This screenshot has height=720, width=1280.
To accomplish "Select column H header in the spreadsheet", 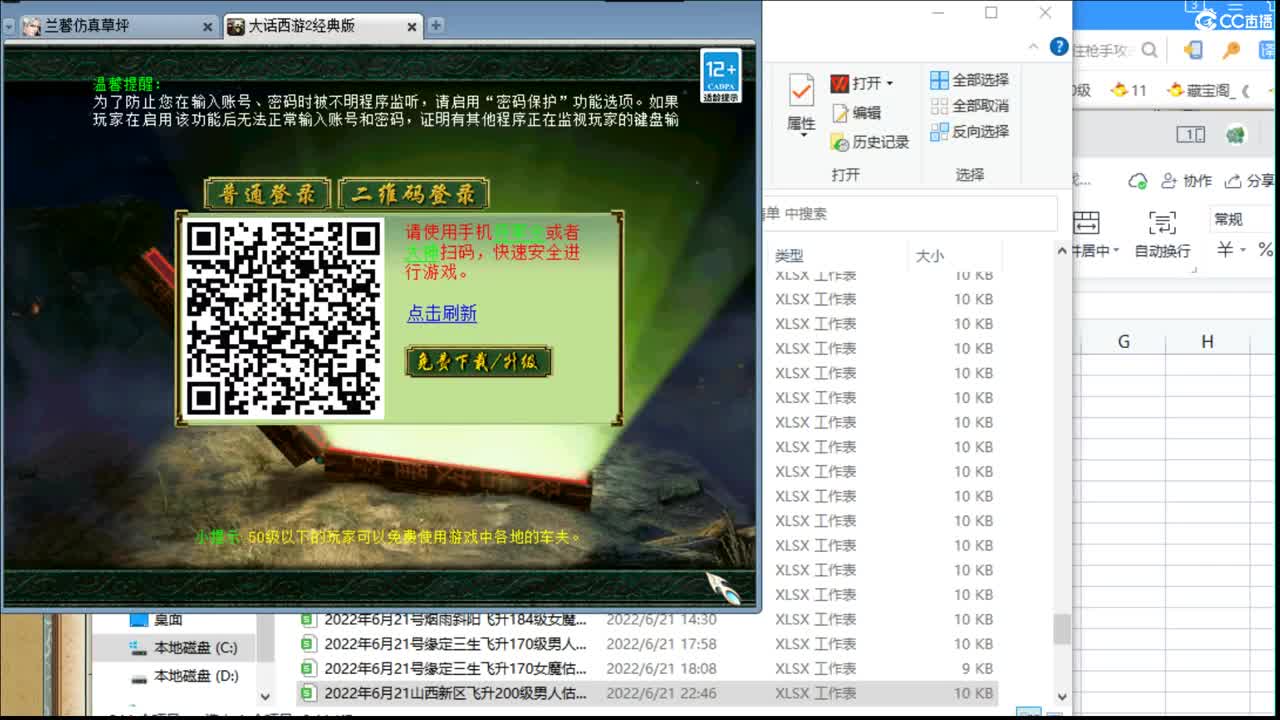I will 1207,342.
